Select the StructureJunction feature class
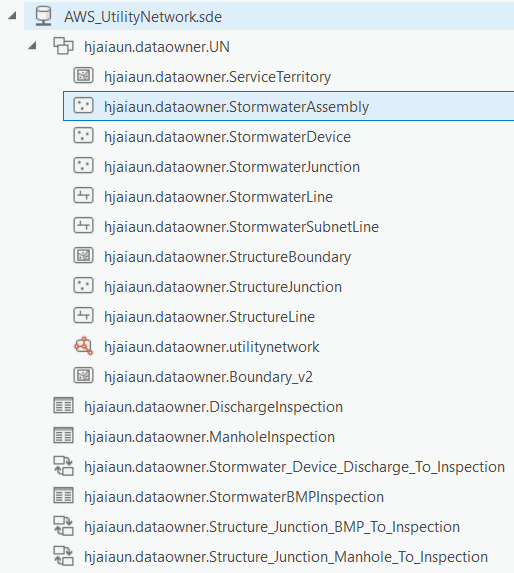 click(x=223, y=286)
